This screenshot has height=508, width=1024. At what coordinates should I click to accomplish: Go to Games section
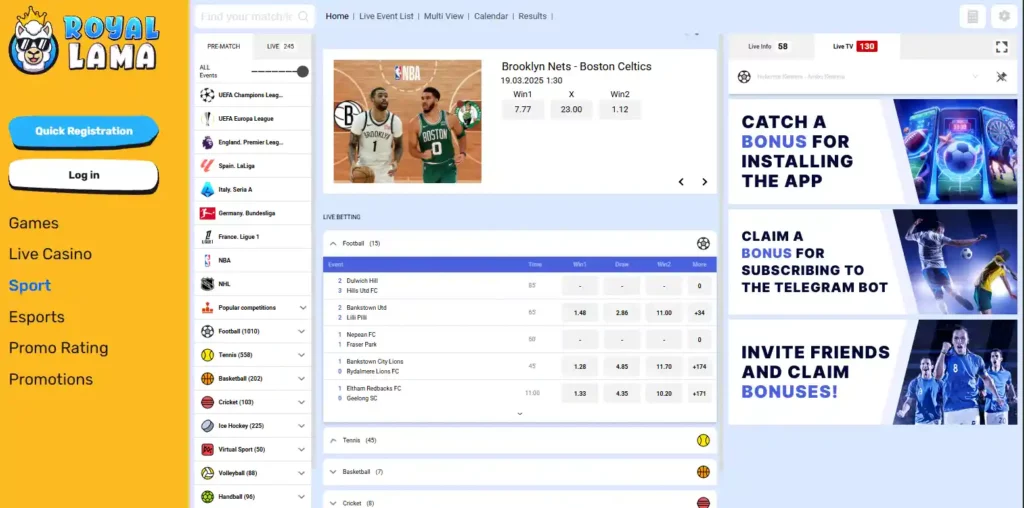click(x=33, y=223)
